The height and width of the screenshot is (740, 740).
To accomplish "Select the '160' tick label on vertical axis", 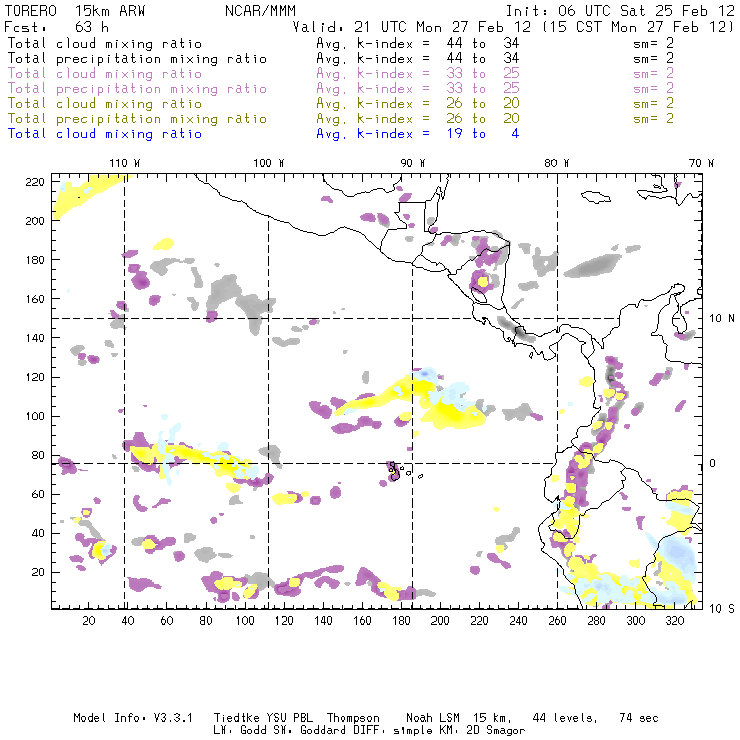I will (35, 299).
